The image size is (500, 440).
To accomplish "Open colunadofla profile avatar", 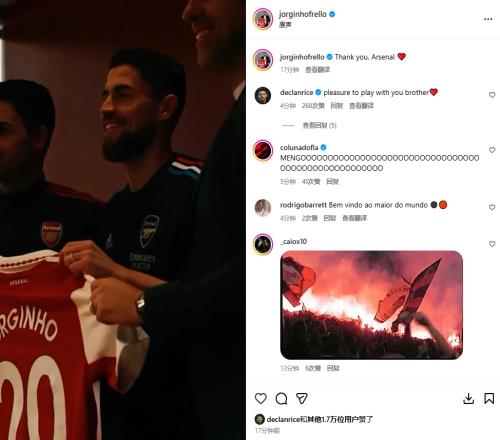I will point(263,151).
